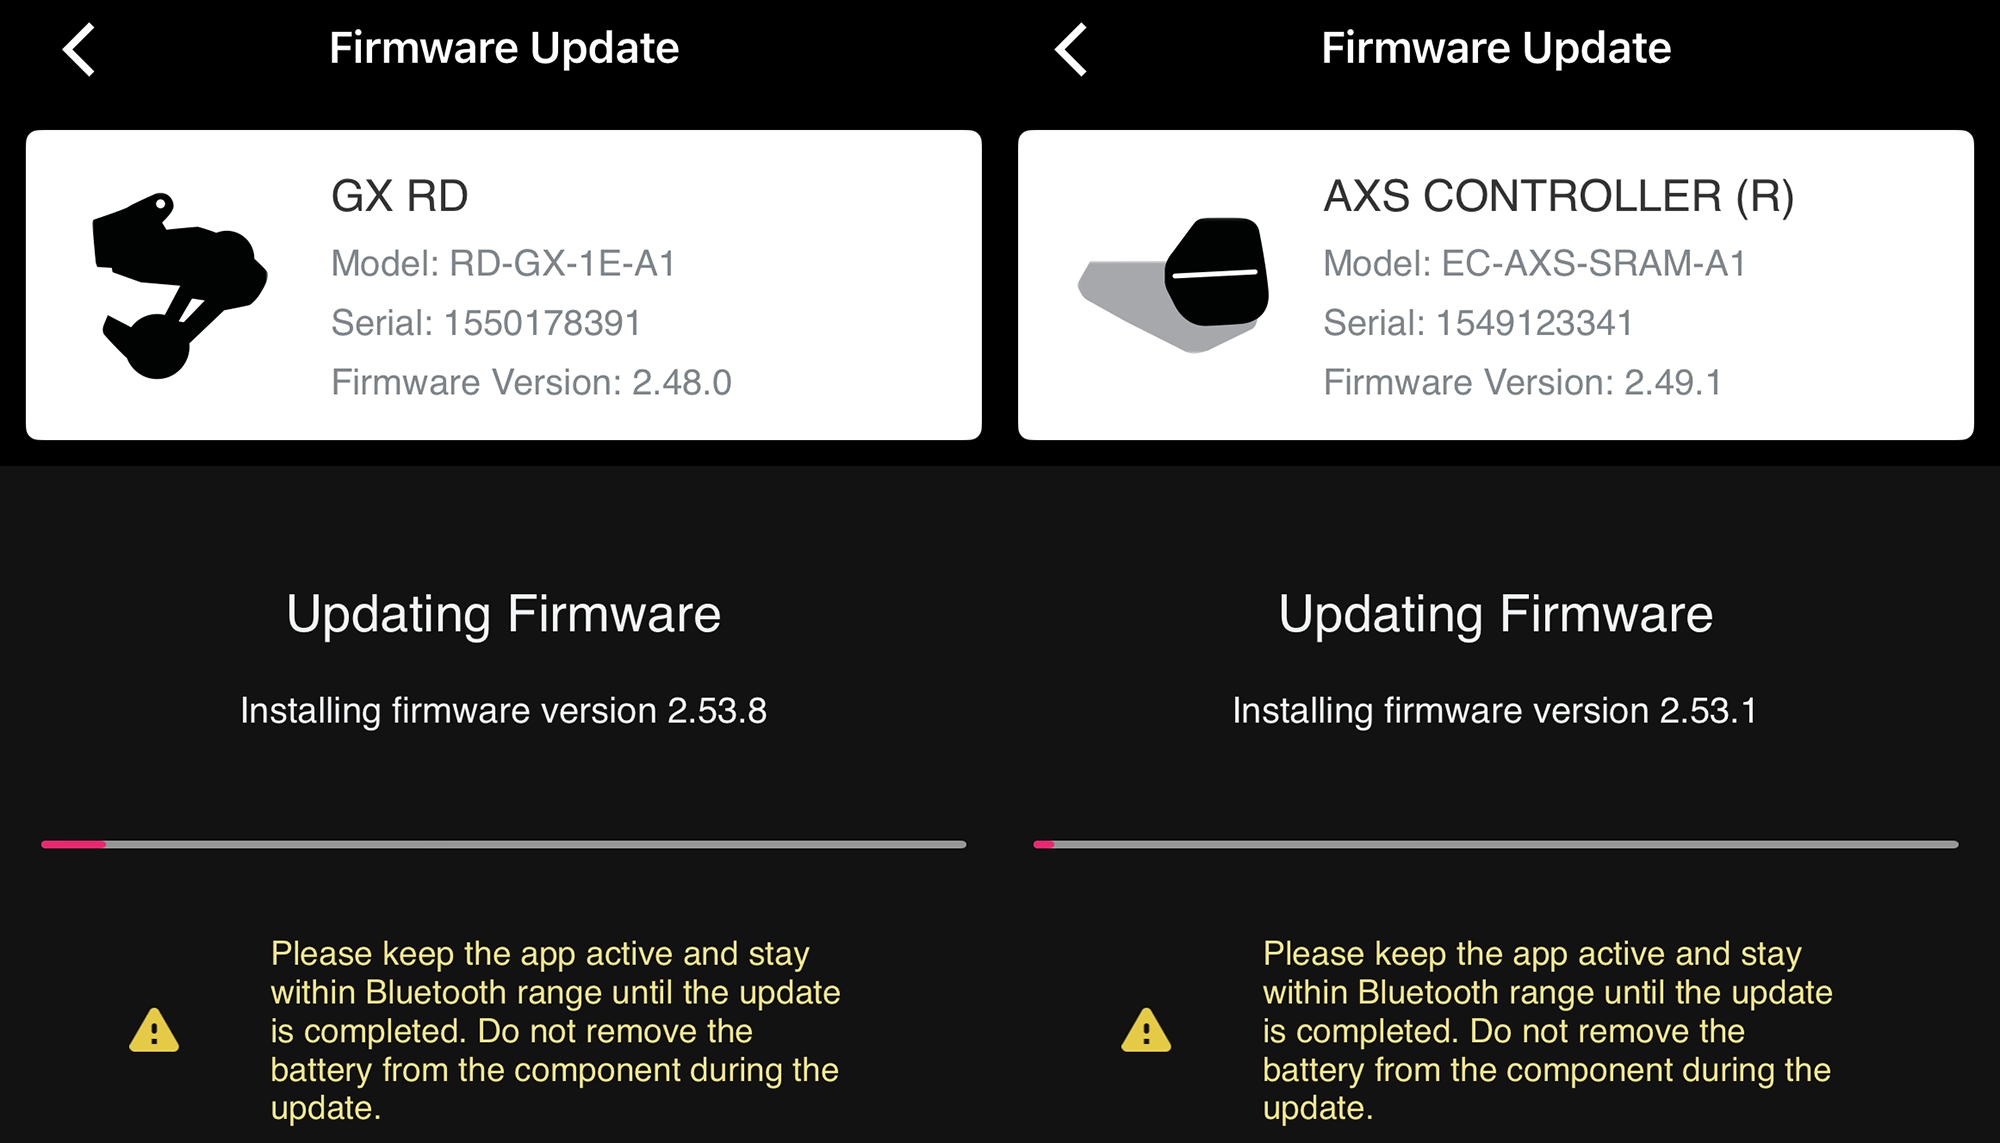Tap Firmware Version 2.48.0 line
The image size is (2000, 1143).
pyautogui.click(x=531, y=382)
